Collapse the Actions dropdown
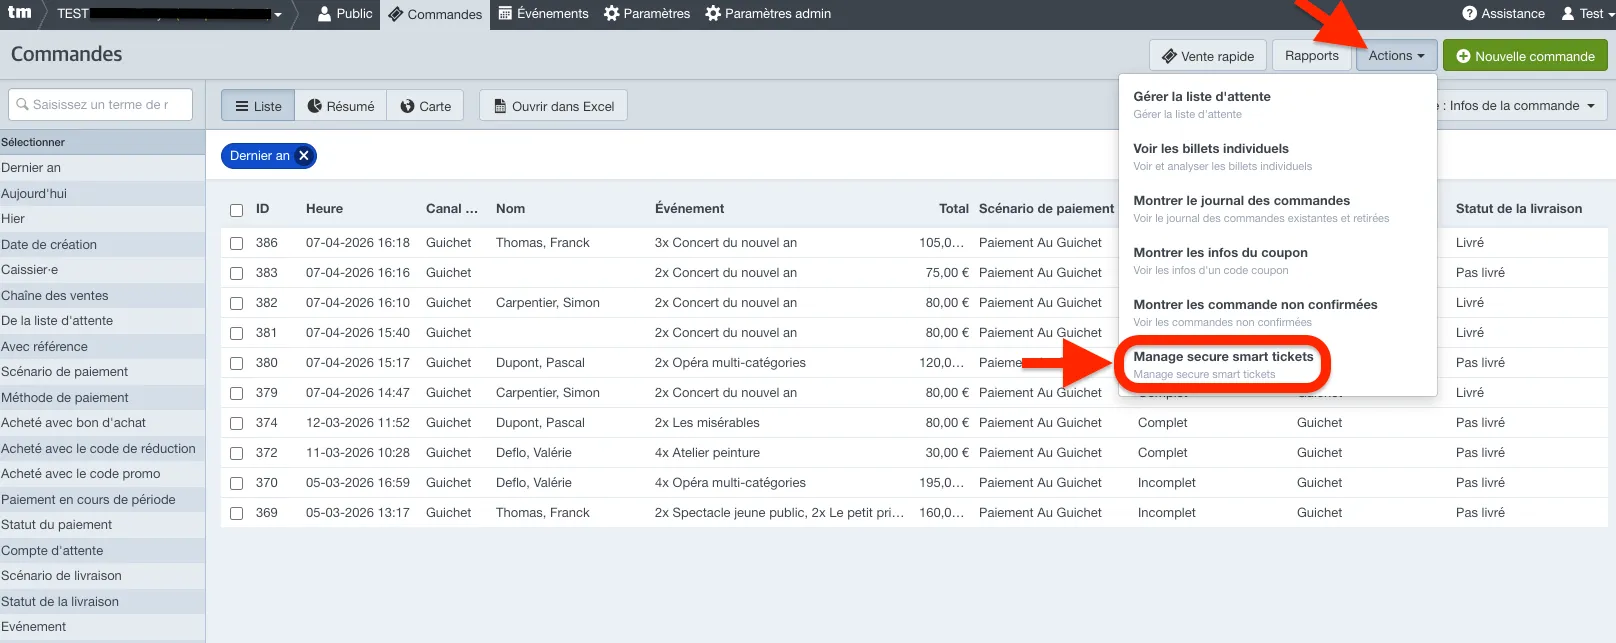 coord(1396,56)
